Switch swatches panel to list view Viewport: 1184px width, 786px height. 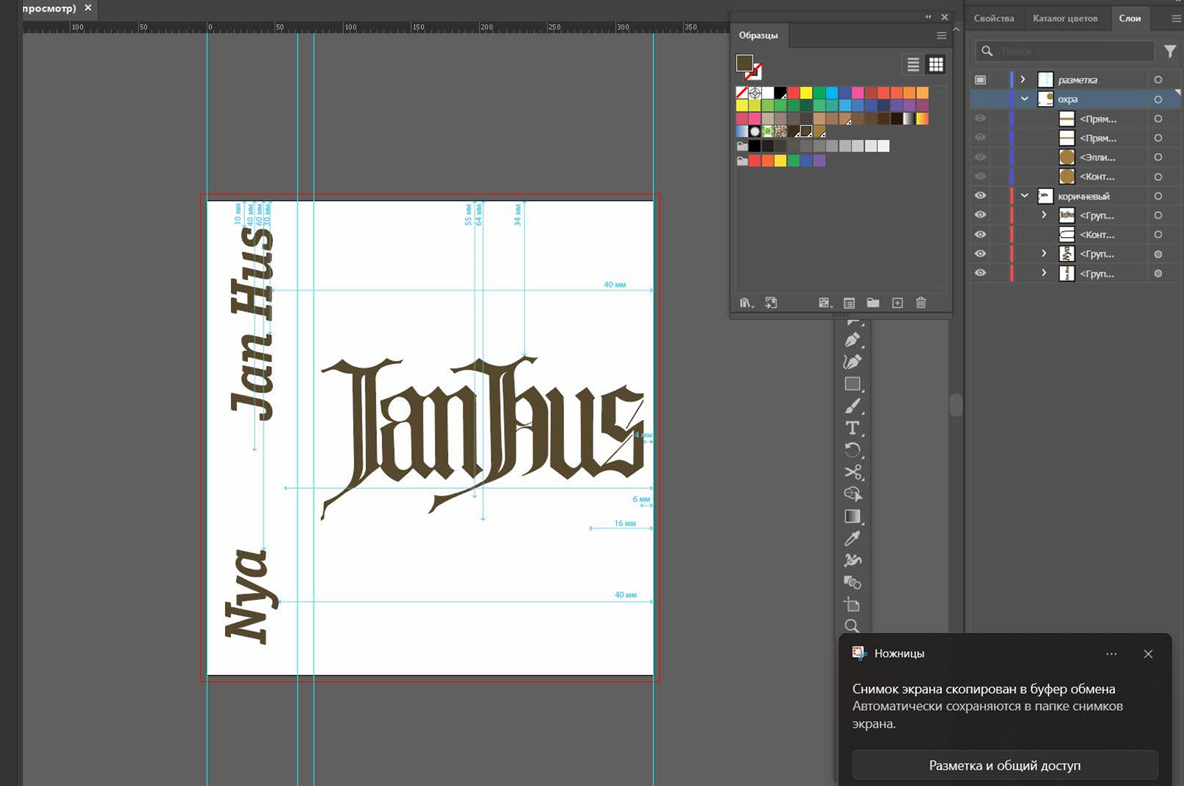tap(913, 64)
